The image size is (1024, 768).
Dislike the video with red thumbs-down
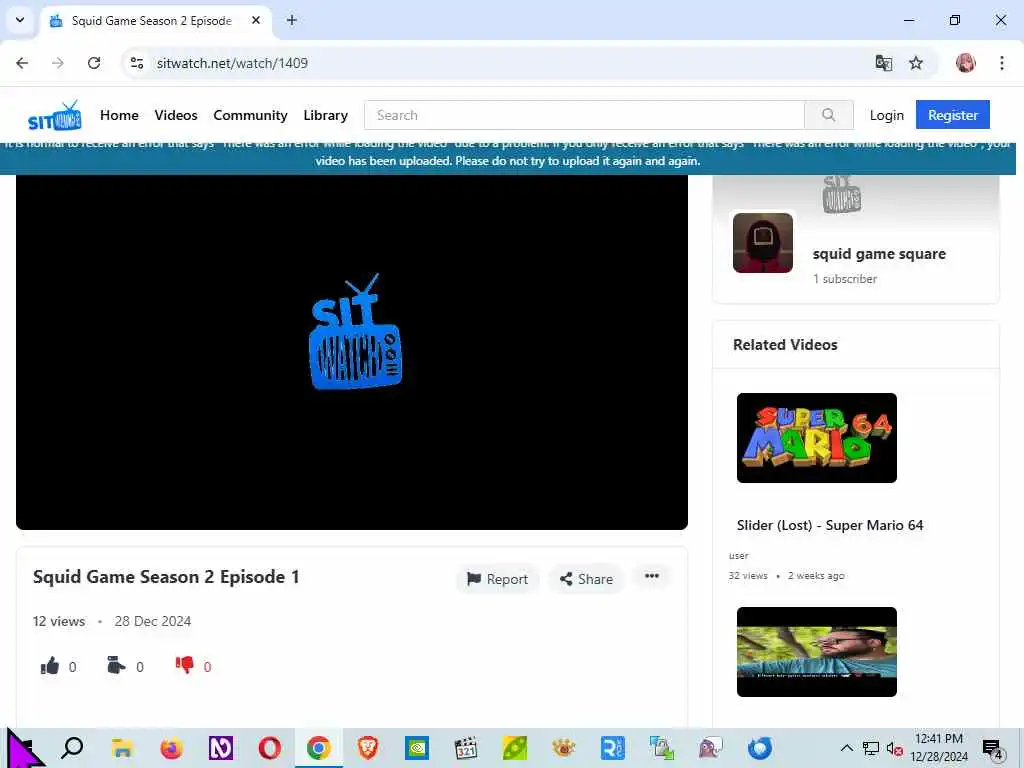(x=184, y=665)
